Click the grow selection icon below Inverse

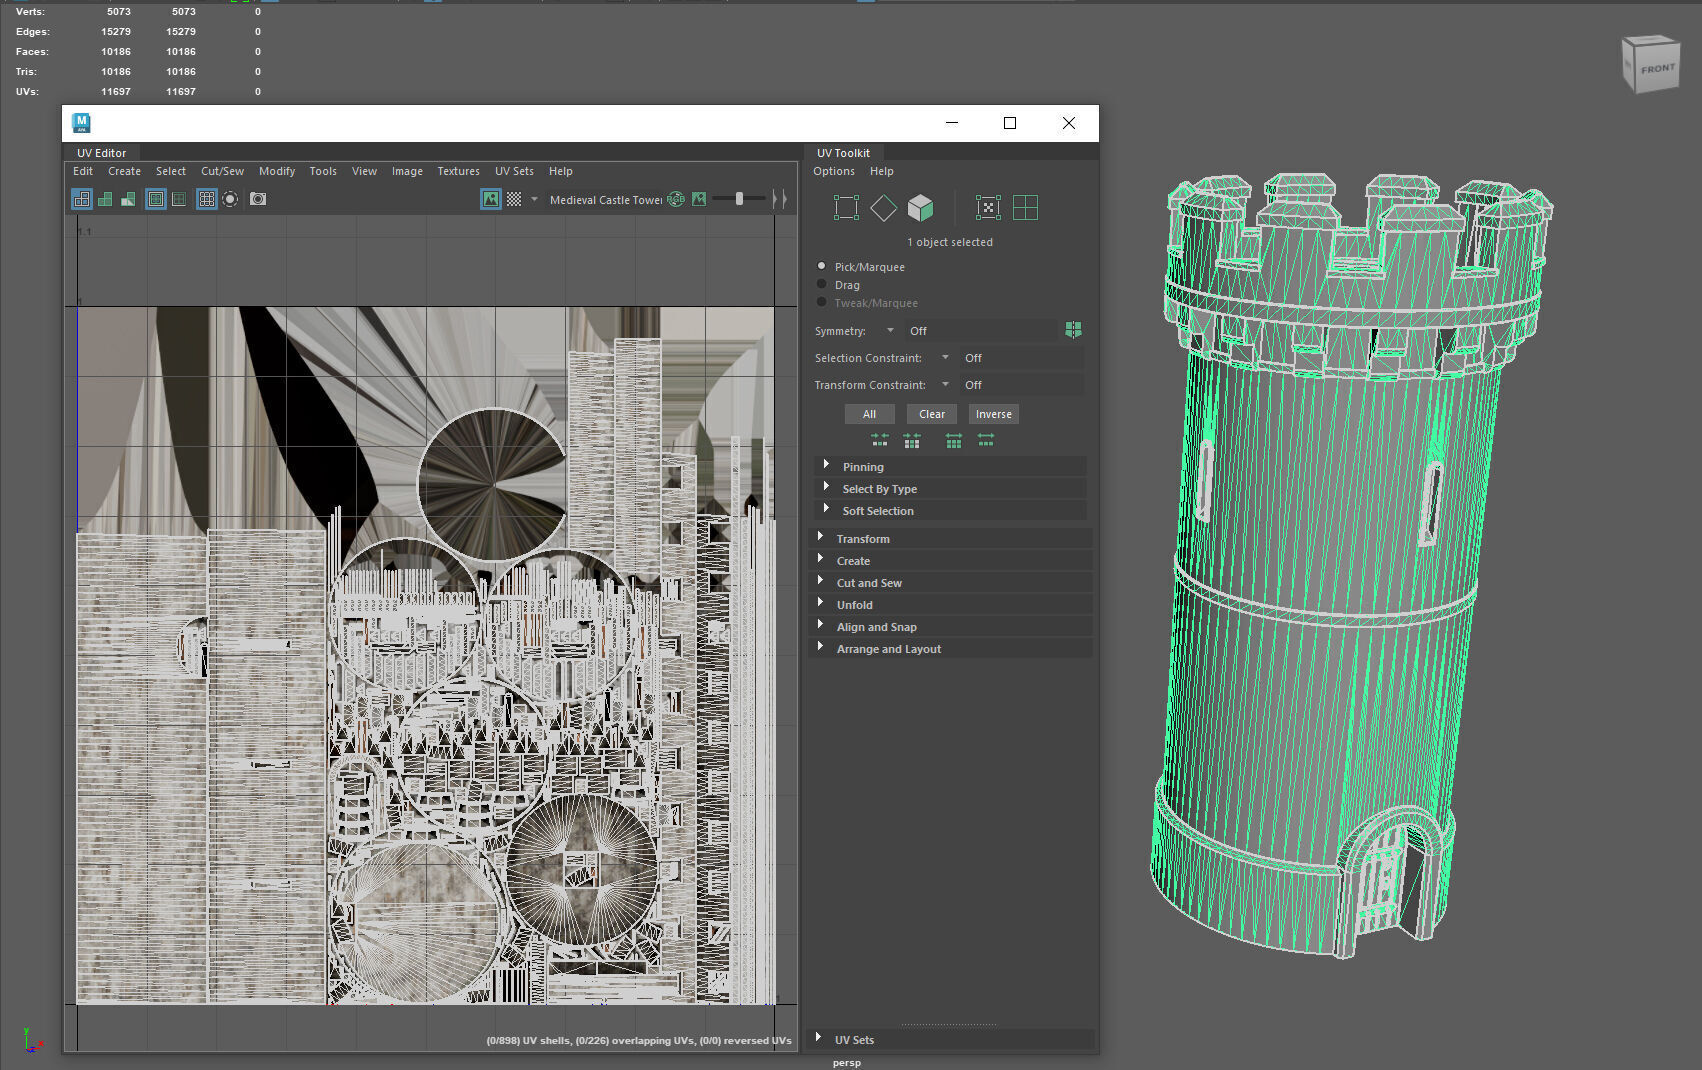point(954,440)
